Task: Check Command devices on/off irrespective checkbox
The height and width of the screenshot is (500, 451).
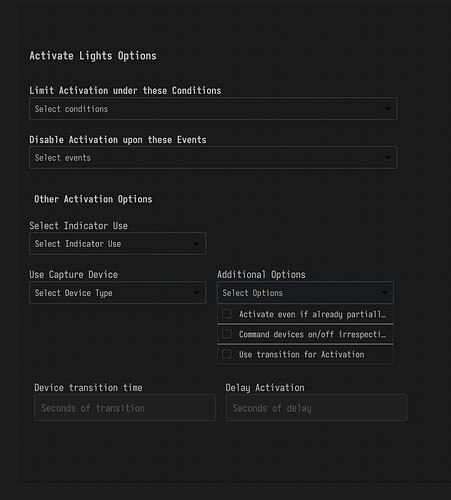Action: [227, 334]
